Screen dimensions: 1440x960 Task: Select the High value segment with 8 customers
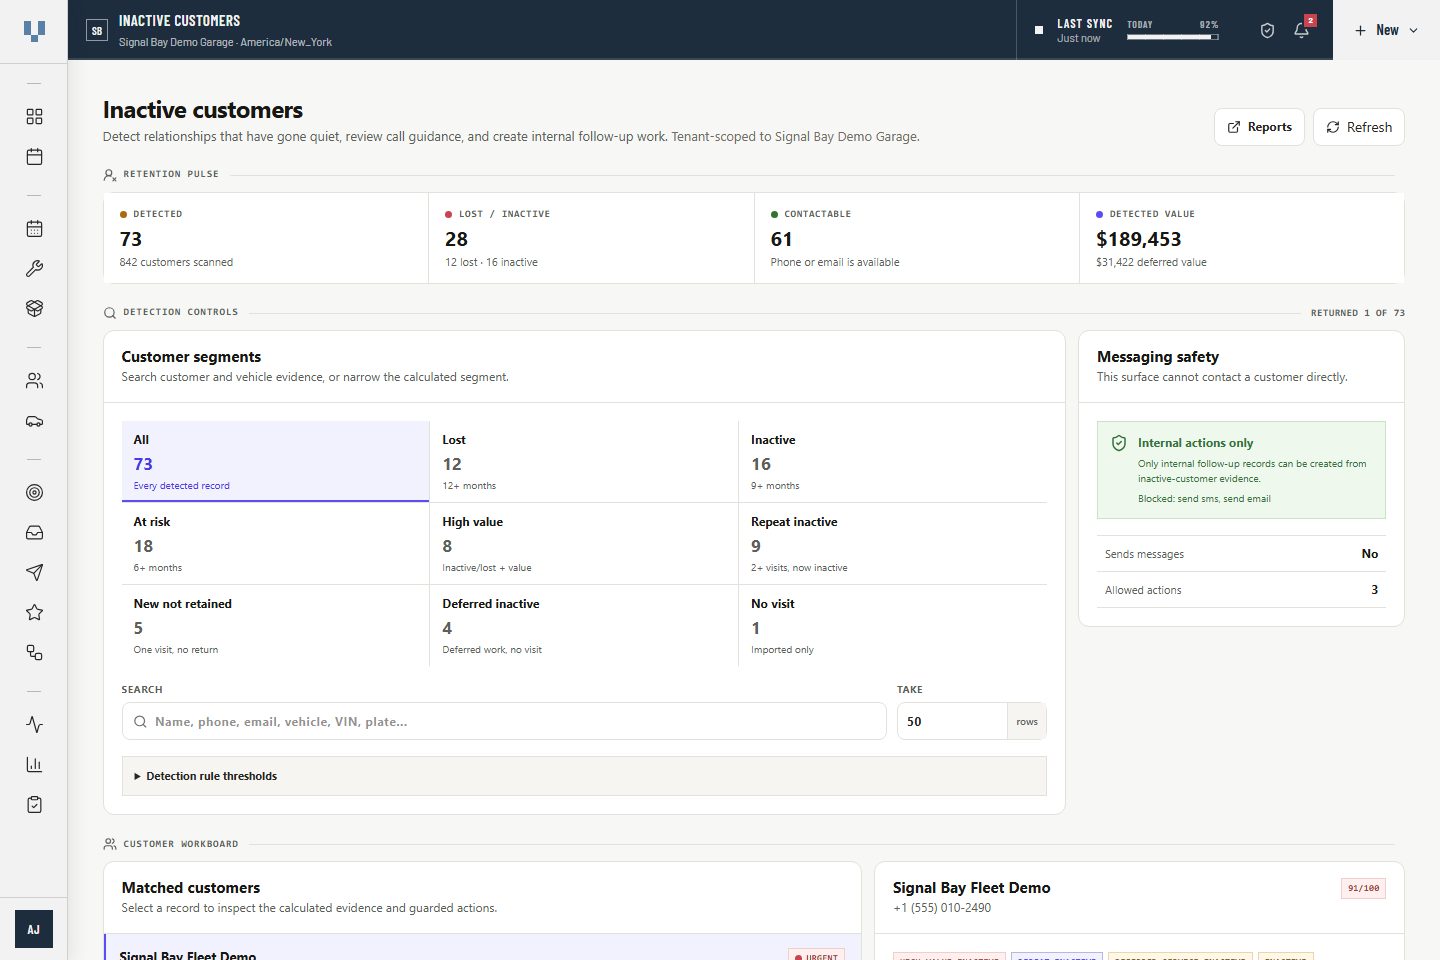click(x=584, y=544)
